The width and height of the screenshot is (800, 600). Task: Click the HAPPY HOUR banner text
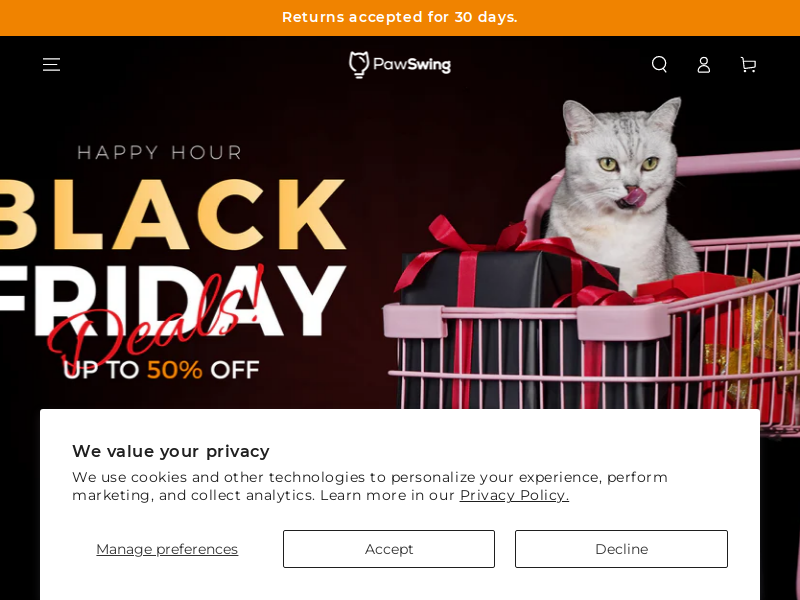coord(160,153)
